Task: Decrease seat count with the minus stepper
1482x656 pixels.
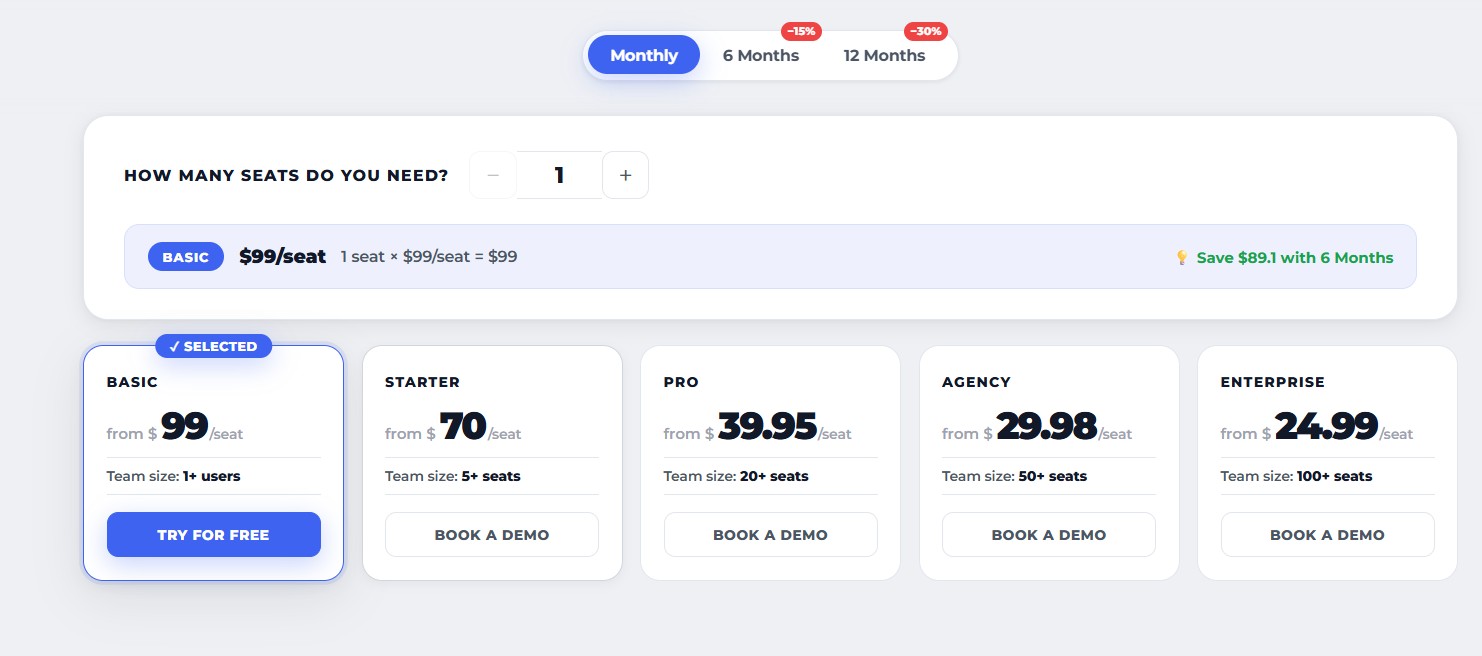Action: pyautogui.click(x=492, y=174)
